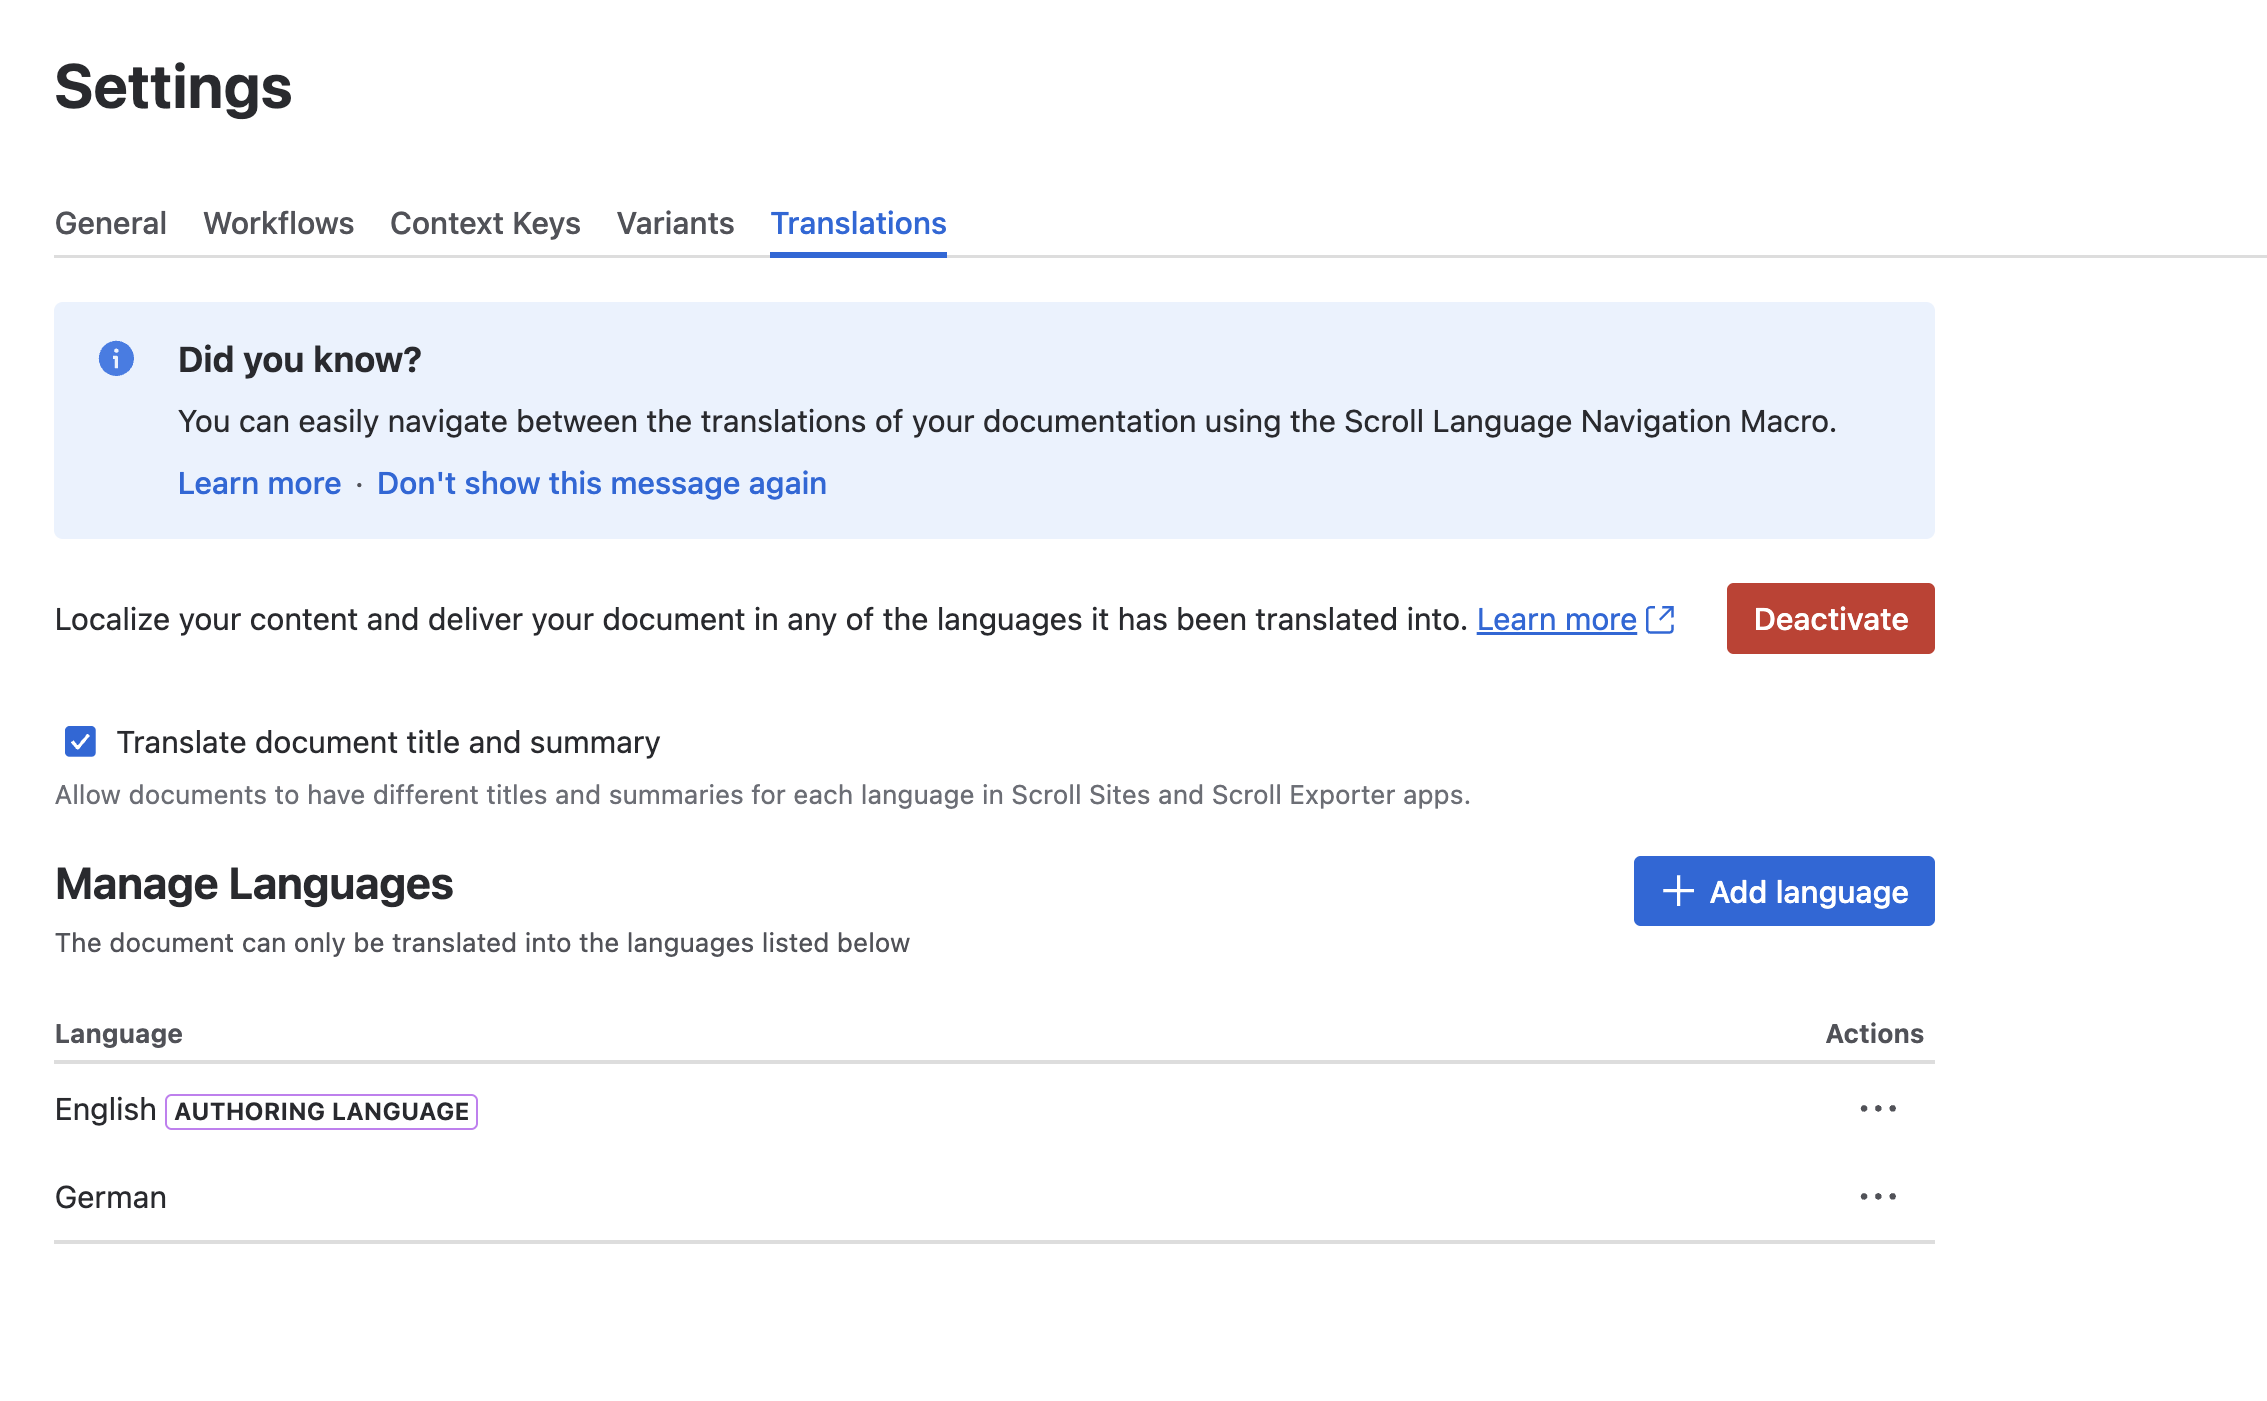This screenshot has height=1401, width=2267.
Task: Select the German language row
Action: (x=111, y=1196)
